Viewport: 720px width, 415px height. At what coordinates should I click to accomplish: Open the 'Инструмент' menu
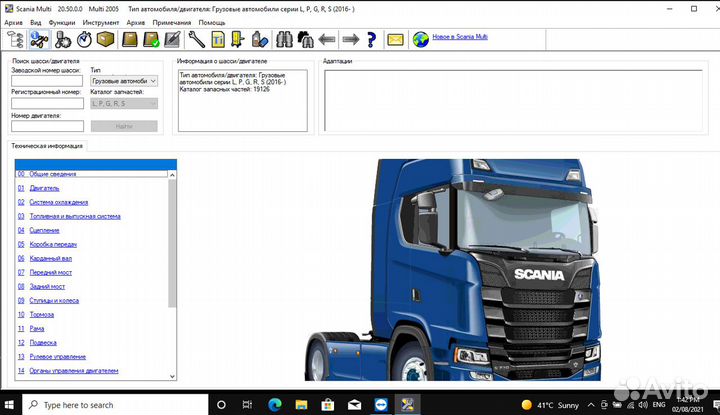pos(101,22)
